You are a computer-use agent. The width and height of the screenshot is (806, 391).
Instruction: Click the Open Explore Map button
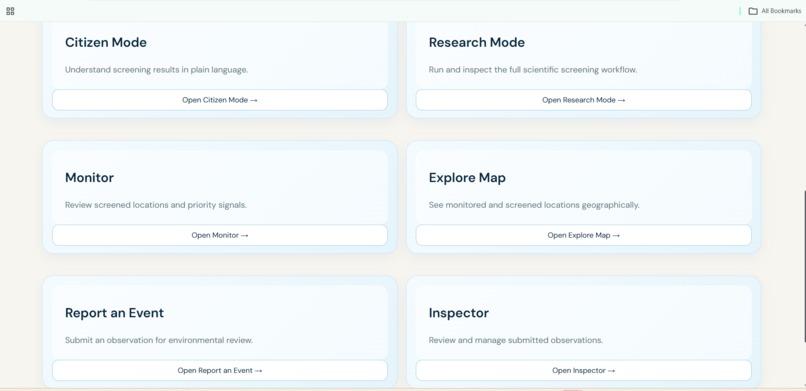pyautogui.click(x=583, y=235)
